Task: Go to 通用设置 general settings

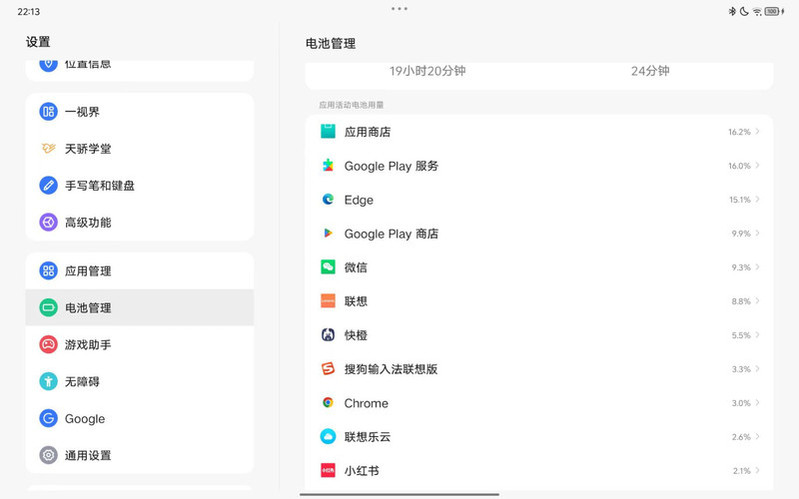Action: click(140, 455)
